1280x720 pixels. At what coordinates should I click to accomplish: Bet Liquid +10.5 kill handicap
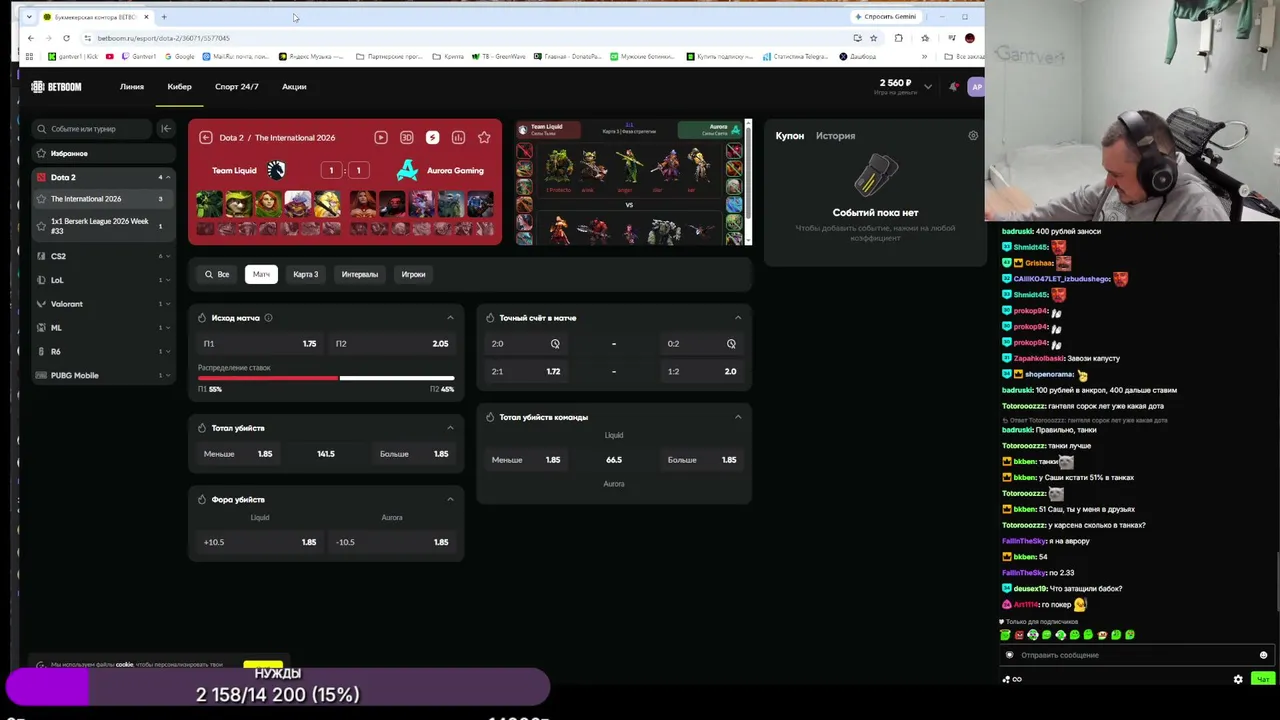(260, 542)
